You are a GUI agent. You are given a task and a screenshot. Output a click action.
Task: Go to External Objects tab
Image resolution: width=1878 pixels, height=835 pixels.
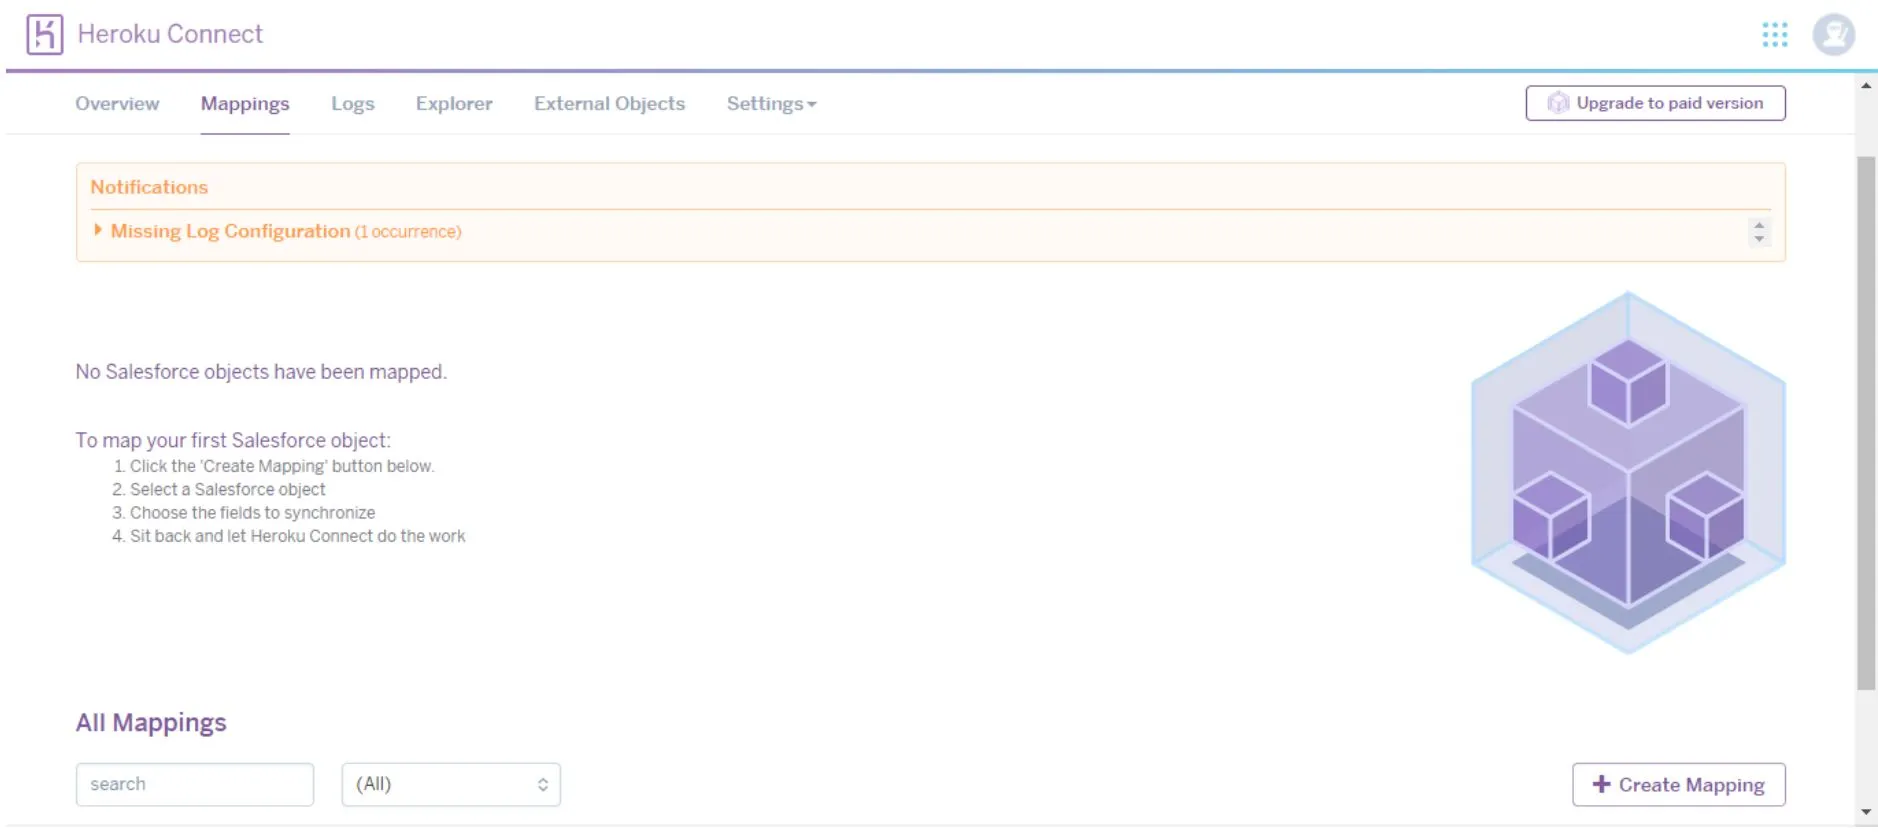[609, 104]
